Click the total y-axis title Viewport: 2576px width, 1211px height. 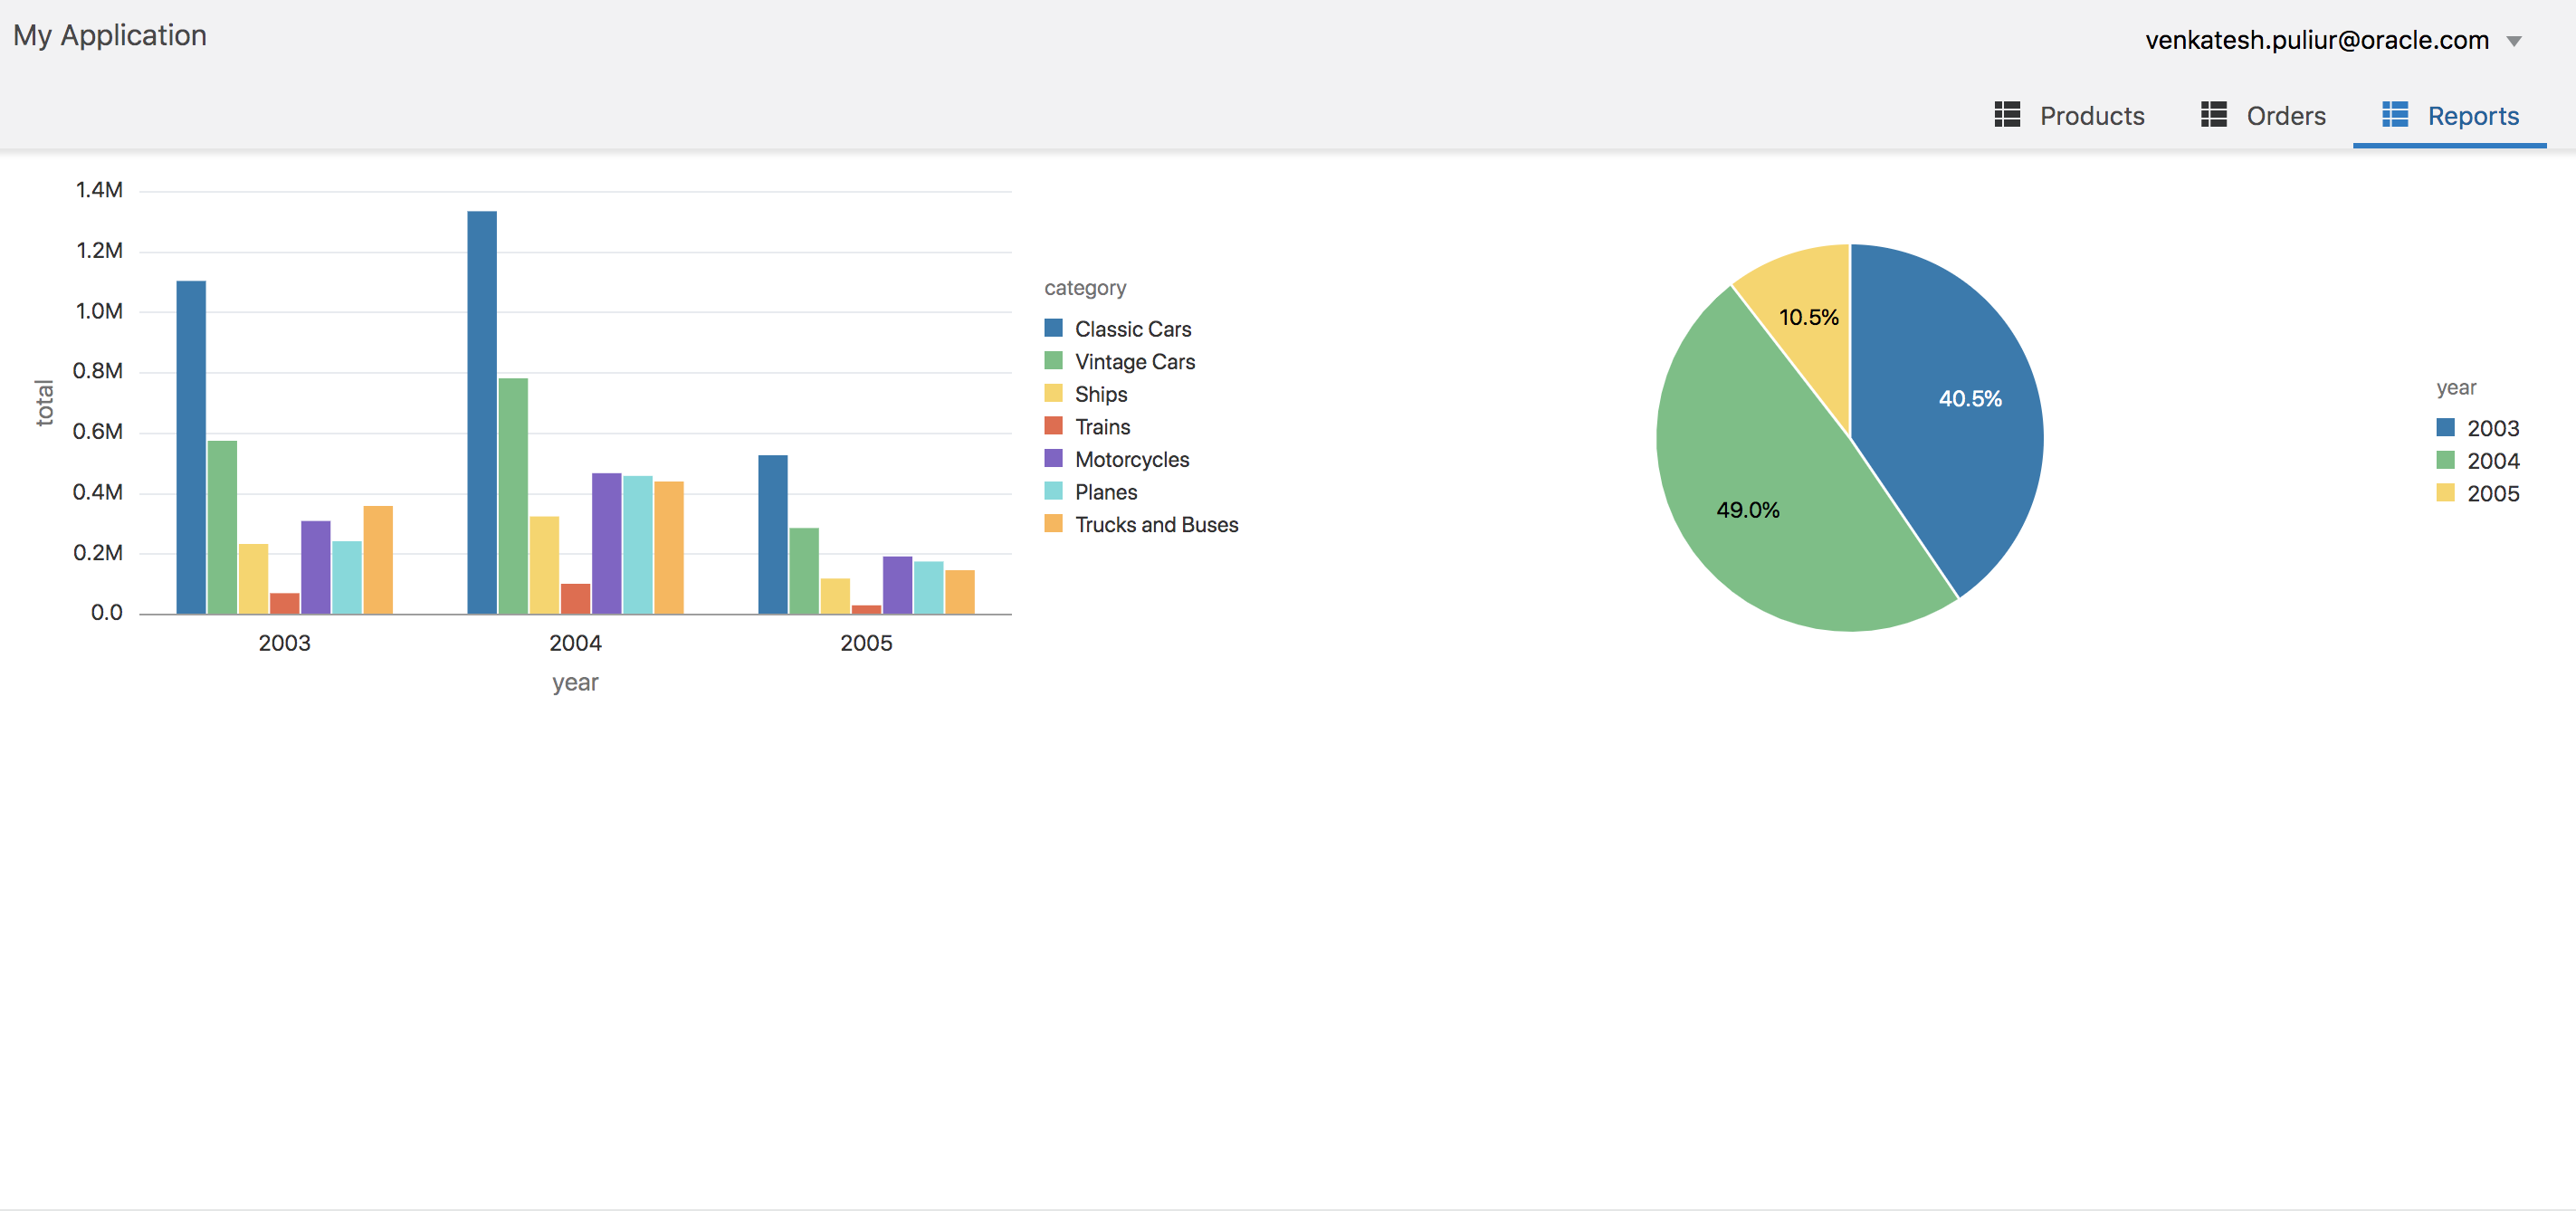tap(44, 402)
